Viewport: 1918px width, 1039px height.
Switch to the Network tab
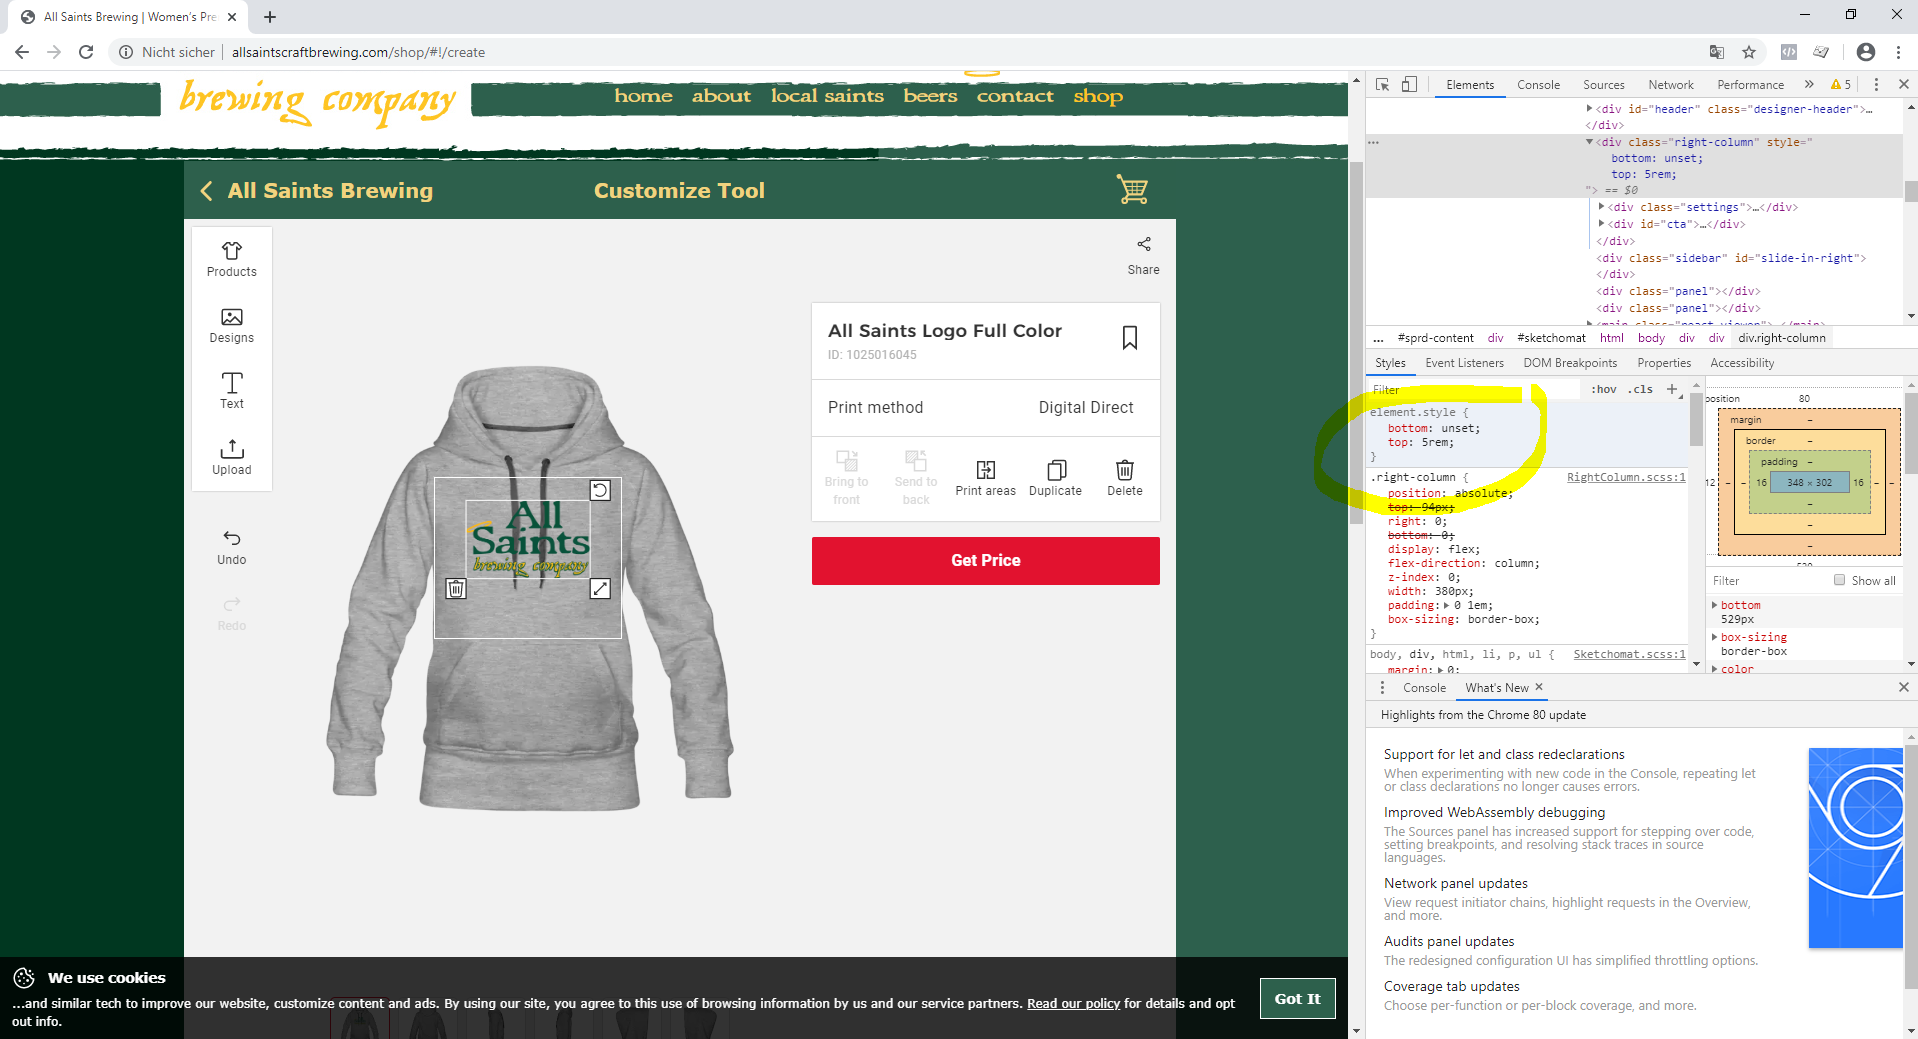(x=1670, y=85)
